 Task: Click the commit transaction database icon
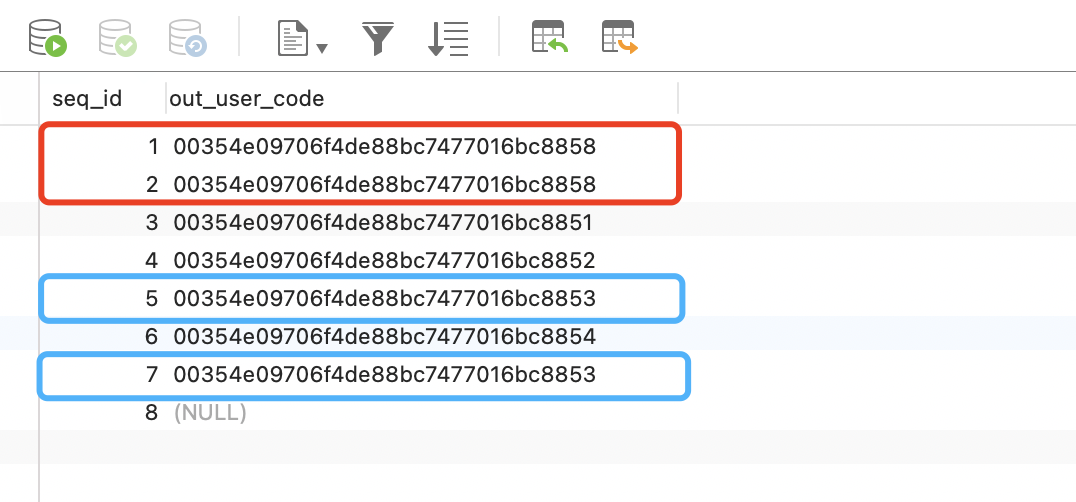117,38
